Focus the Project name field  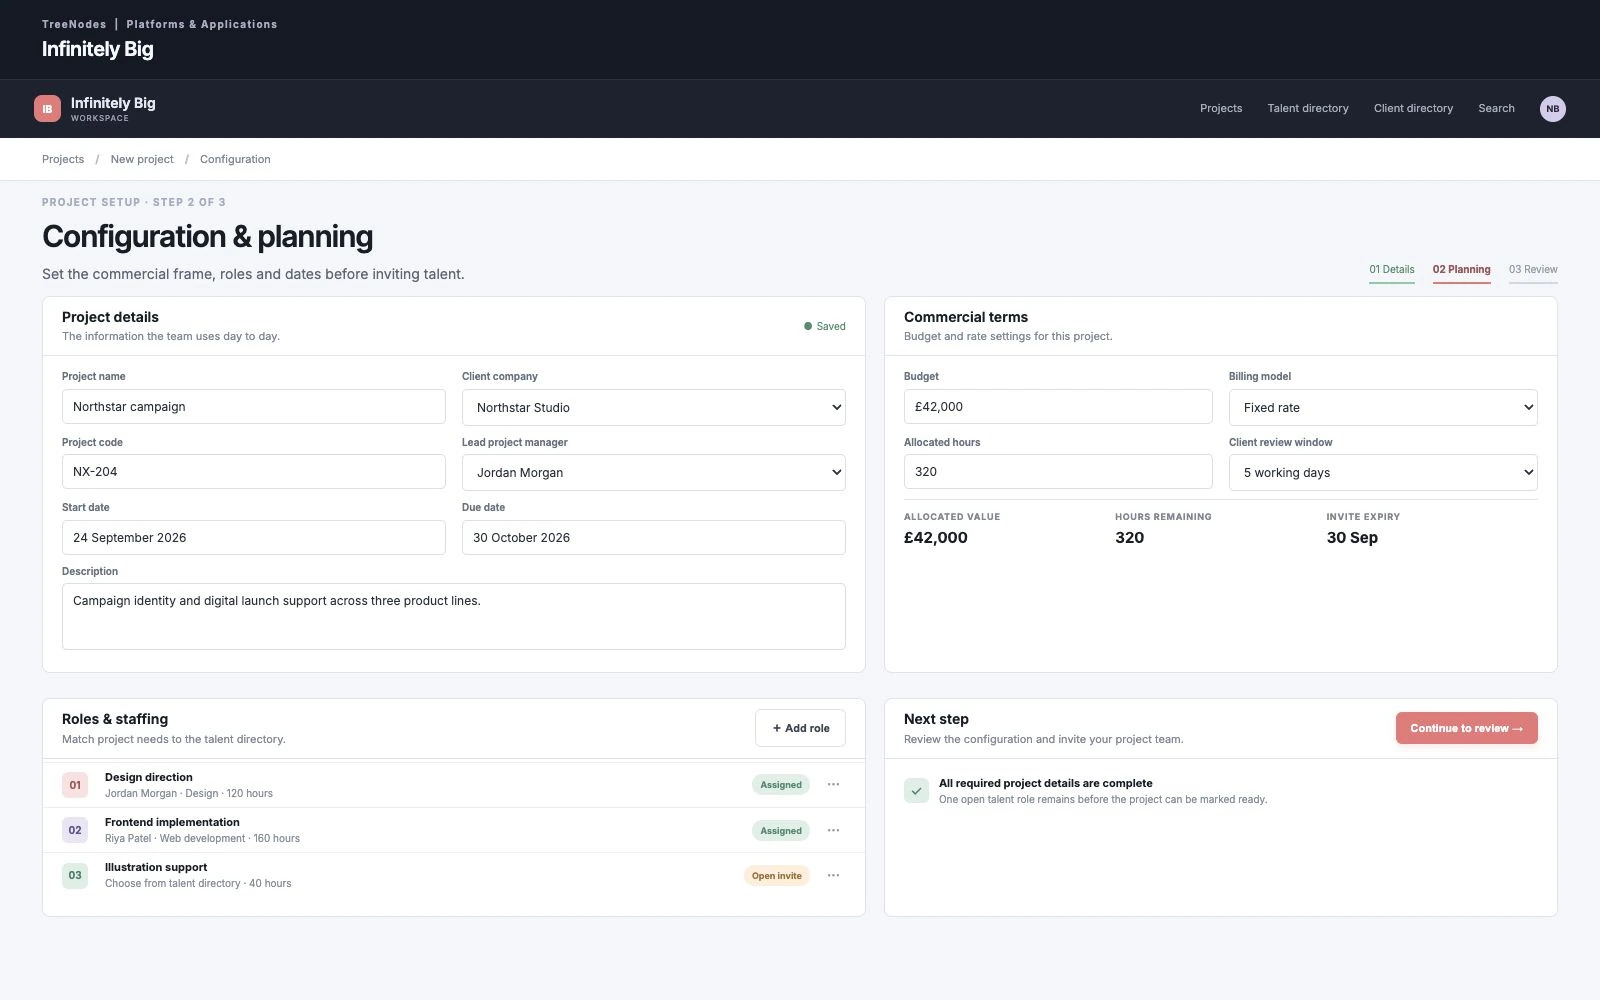(254, 407)
